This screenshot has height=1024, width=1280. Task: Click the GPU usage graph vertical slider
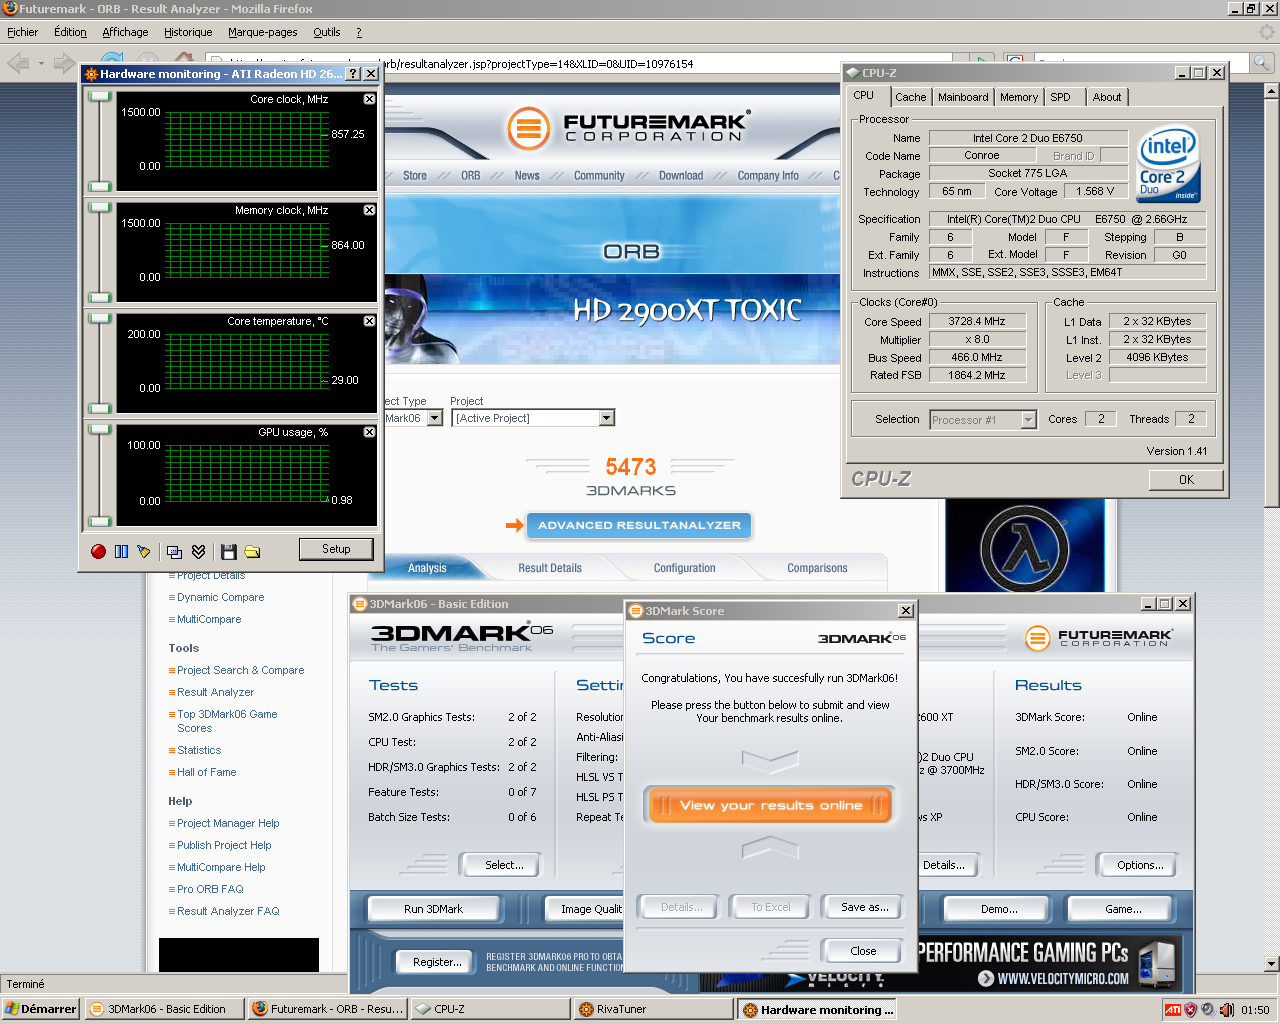point(99,475)
